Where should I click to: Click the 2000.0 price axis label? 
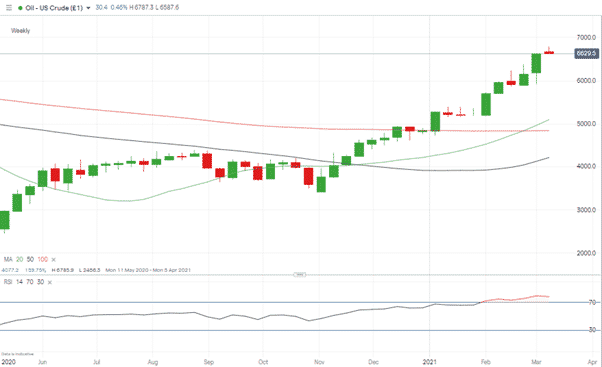tap(586, 253)
